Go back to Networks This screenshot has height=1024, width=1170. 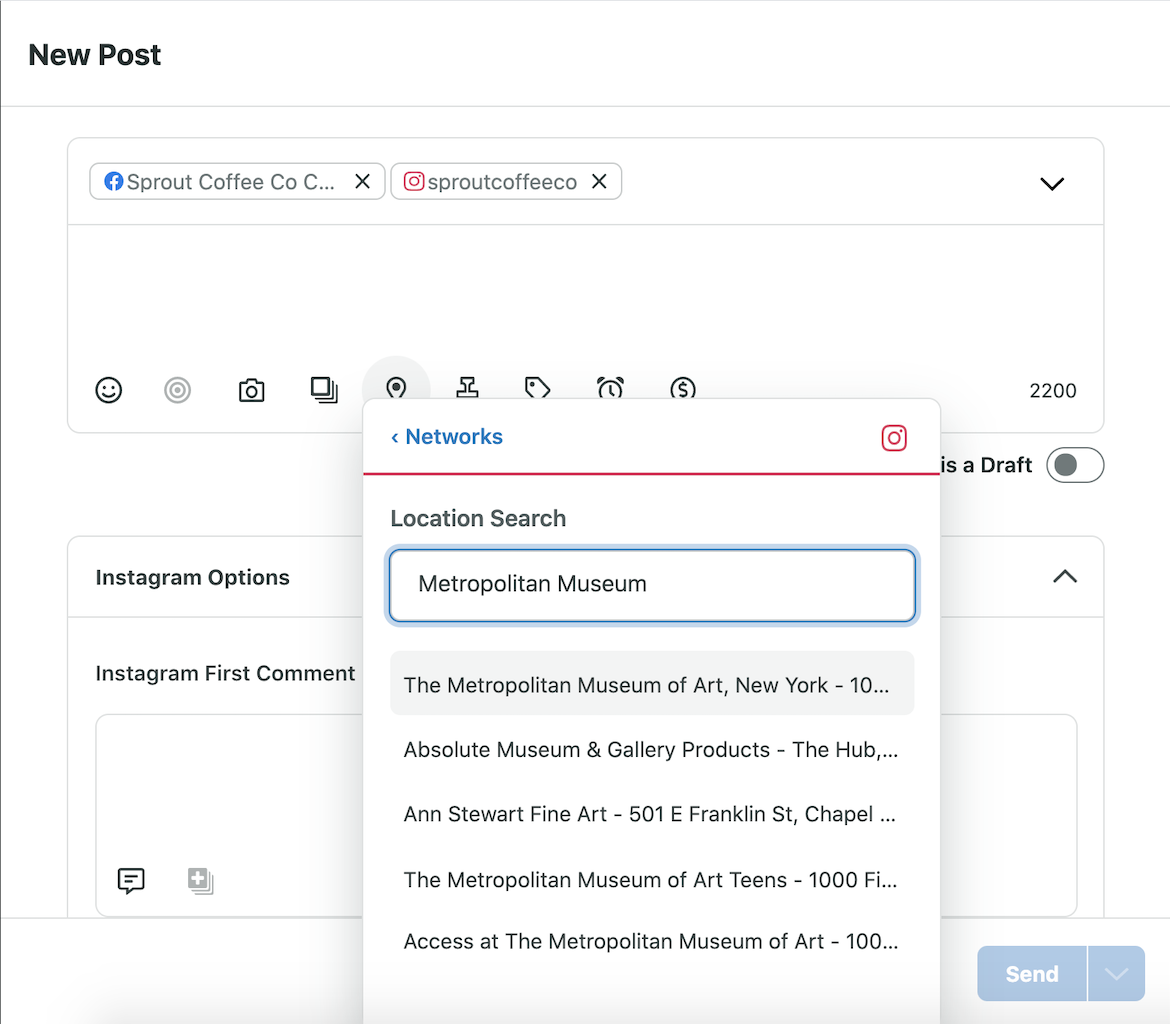[x=447, y=437]
